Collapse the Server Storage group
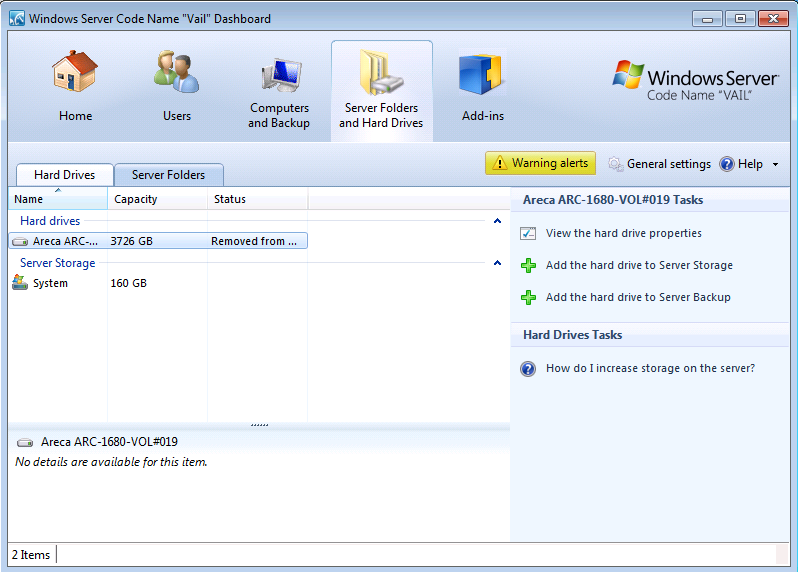Viewport: 798px width, 572px height. 497,263
